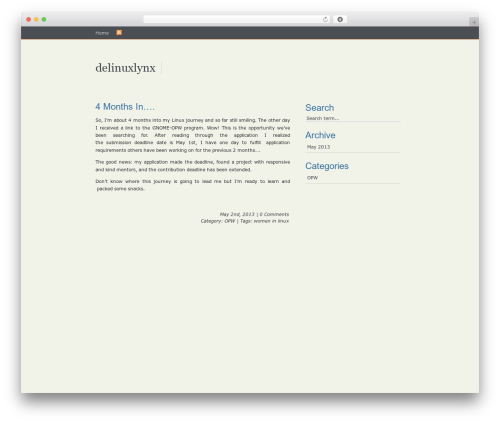
Task: Click the yellow minimize window button
Action: pos(36,19)
